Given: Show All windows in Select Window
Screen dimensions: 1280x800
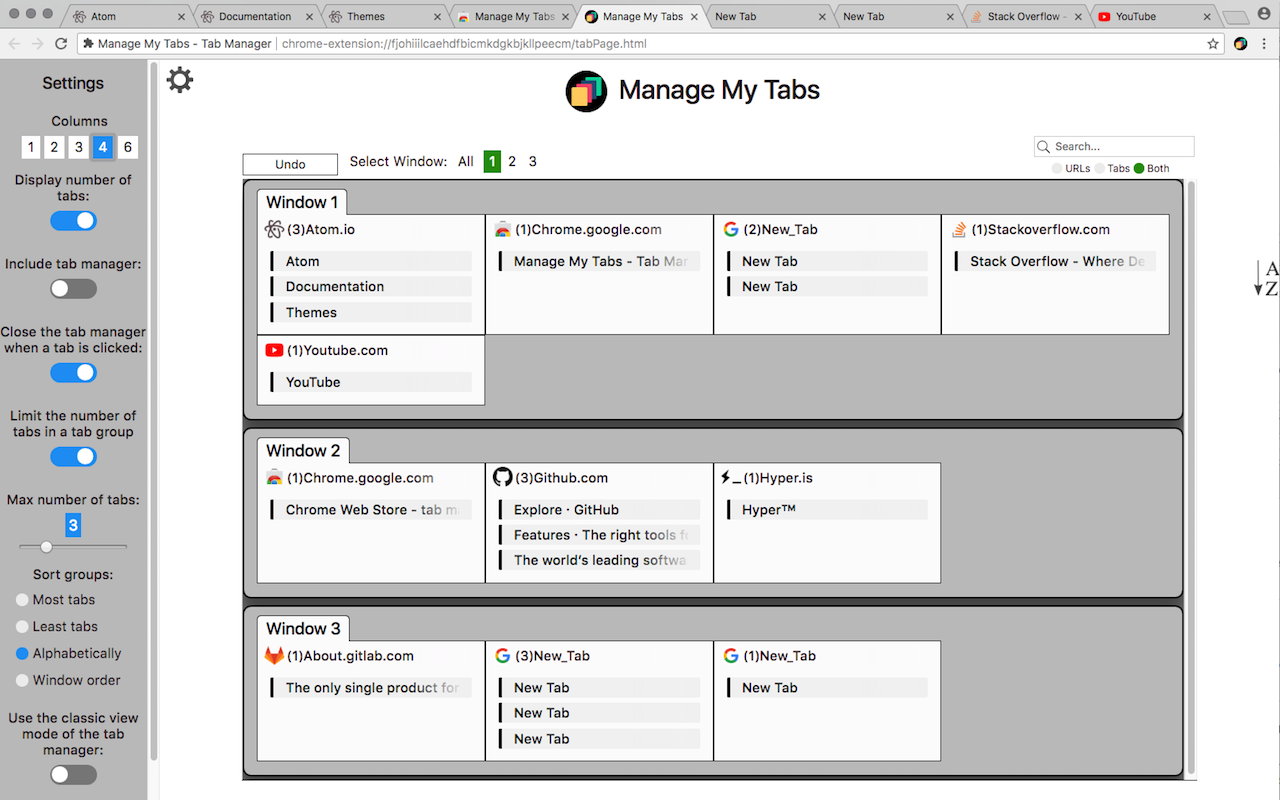Looking at the screenshot, I should point(466,162).
